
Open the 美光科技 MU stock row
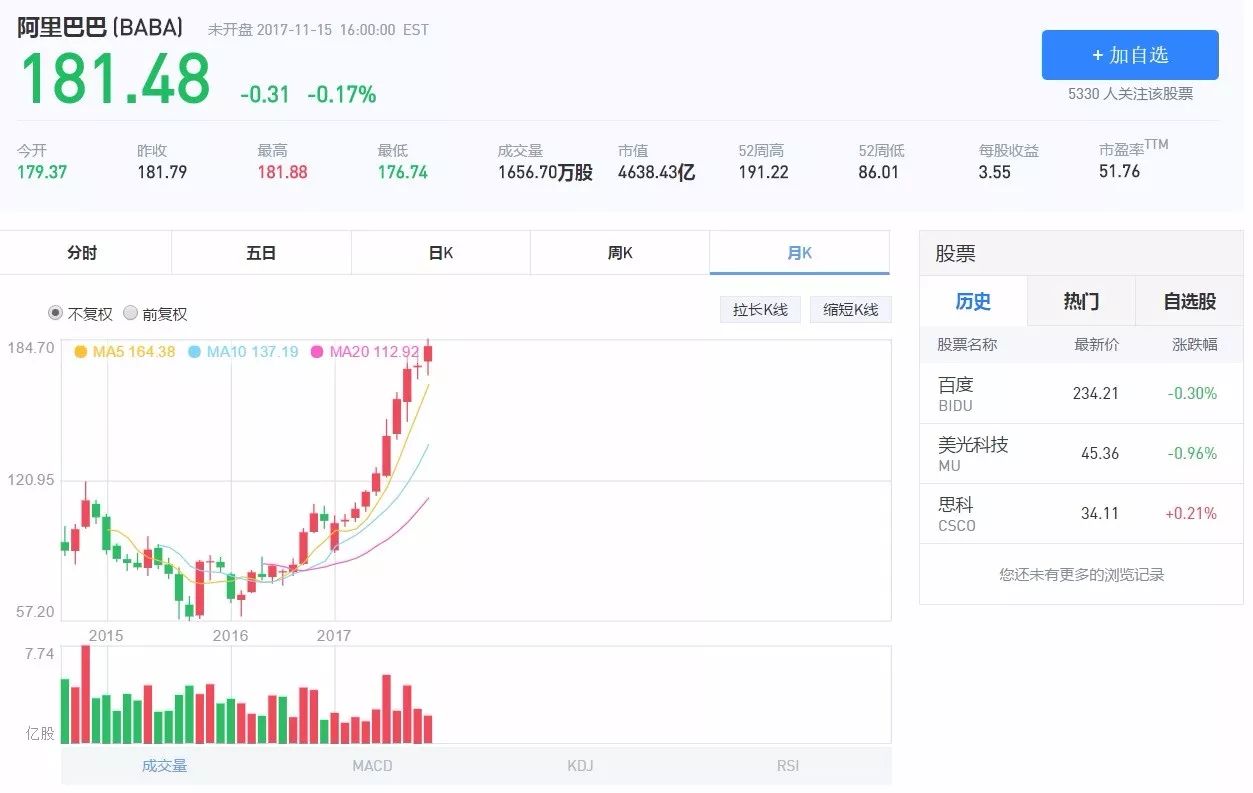pyautogui.click(x=1081, y=454)
